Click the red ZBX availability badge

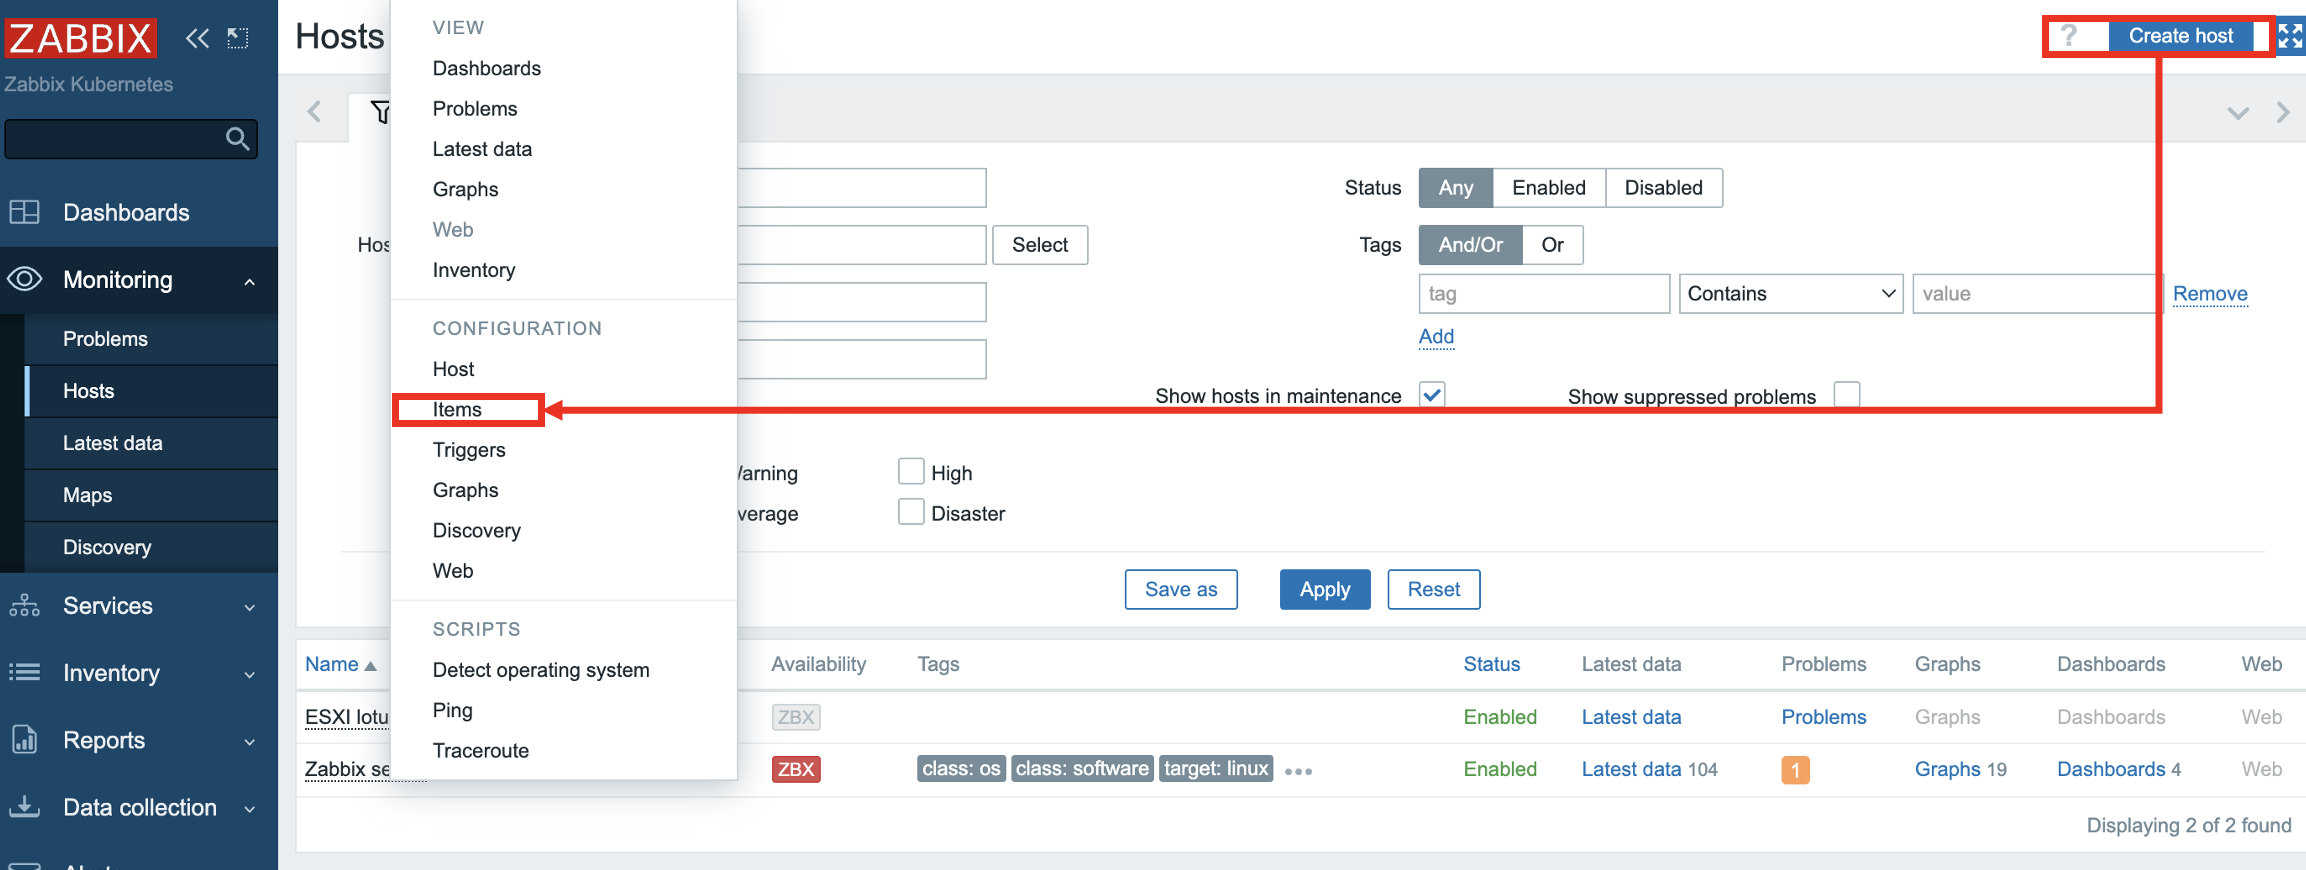coord(796,769)
